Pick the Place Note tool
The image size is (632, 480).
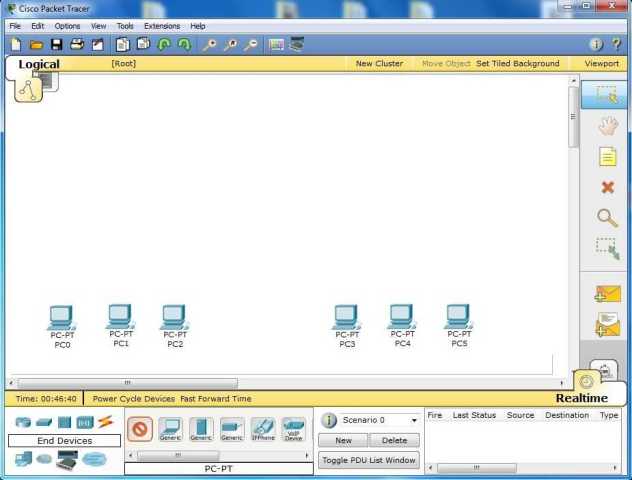coord(607,157)
